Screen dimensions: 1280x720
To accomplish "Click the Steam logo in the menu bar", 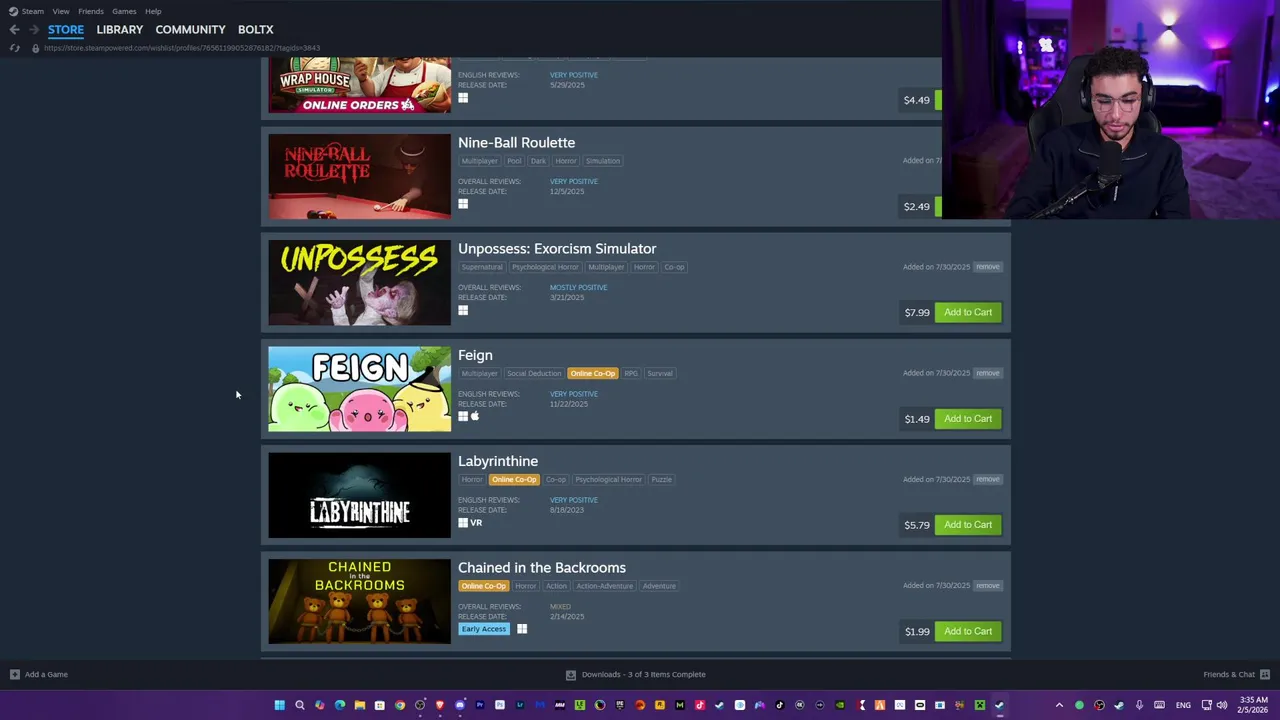I will tap(13, 11).
